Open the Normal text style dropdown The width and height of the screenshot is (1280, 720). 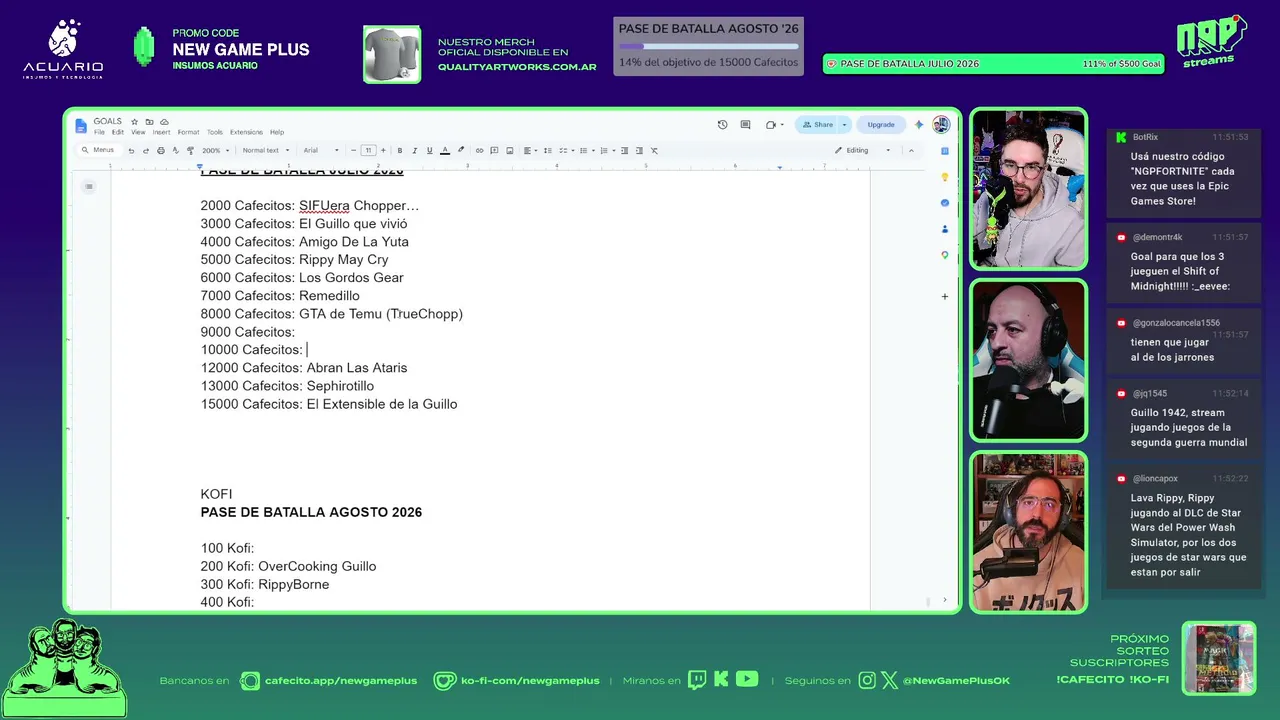click(266, 151)
